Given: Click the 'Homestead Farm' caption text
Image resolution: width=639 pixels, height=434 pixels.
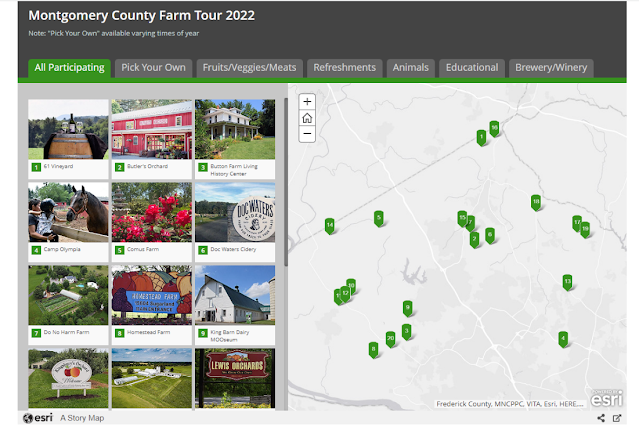Looking at the screenshot, I should pos(148,332).
